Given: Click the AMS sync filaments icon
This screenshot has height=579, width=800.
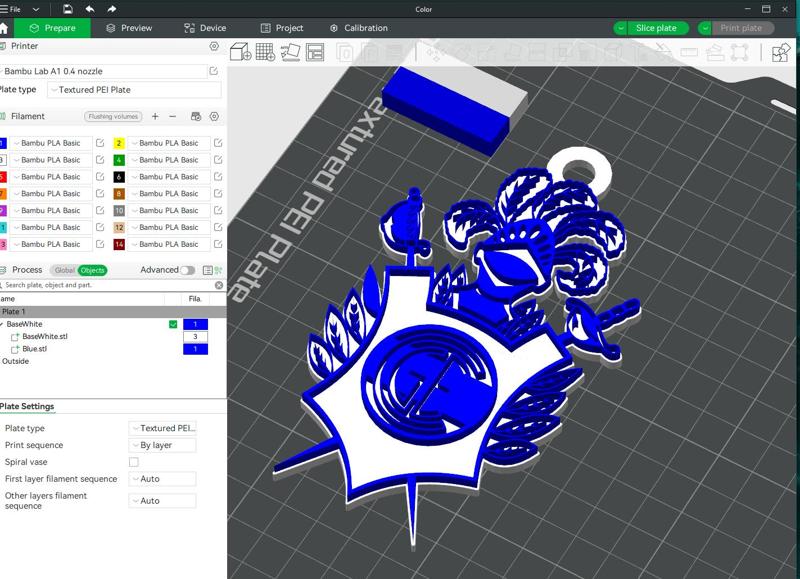Looking at the screenshot, I should (x=198, y=116).
